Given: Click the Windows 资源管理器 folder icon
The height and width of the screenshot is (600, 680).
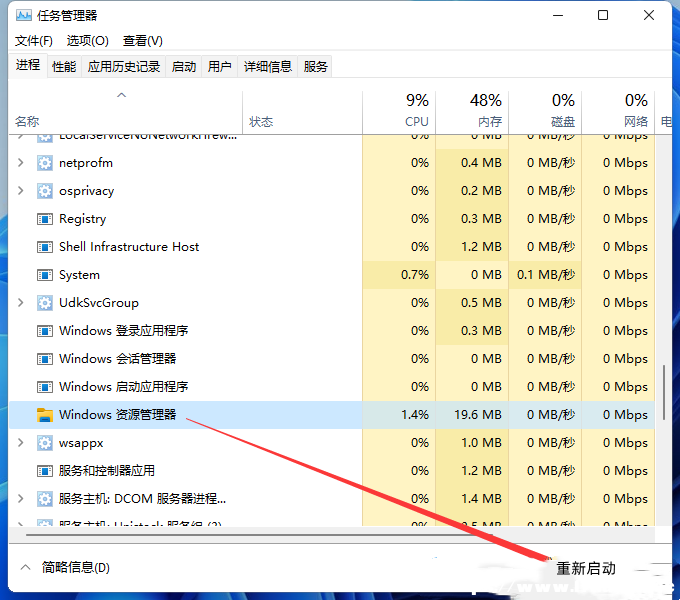Looking at the screenshot, I should (x=45, y=415).
